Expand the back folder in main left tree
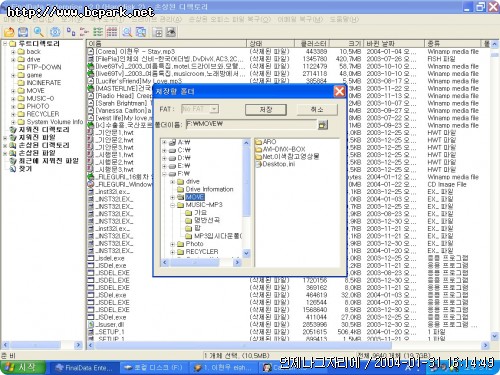This screenshot has height=375, width=500. [13, 52]
